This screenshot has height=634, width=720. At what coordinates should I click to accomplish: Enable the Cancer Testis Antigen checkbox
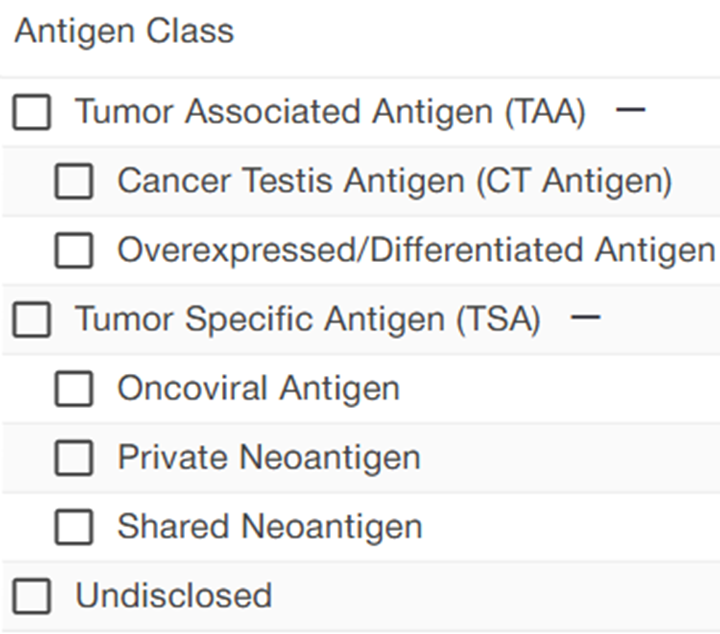(x=74, y=181)
